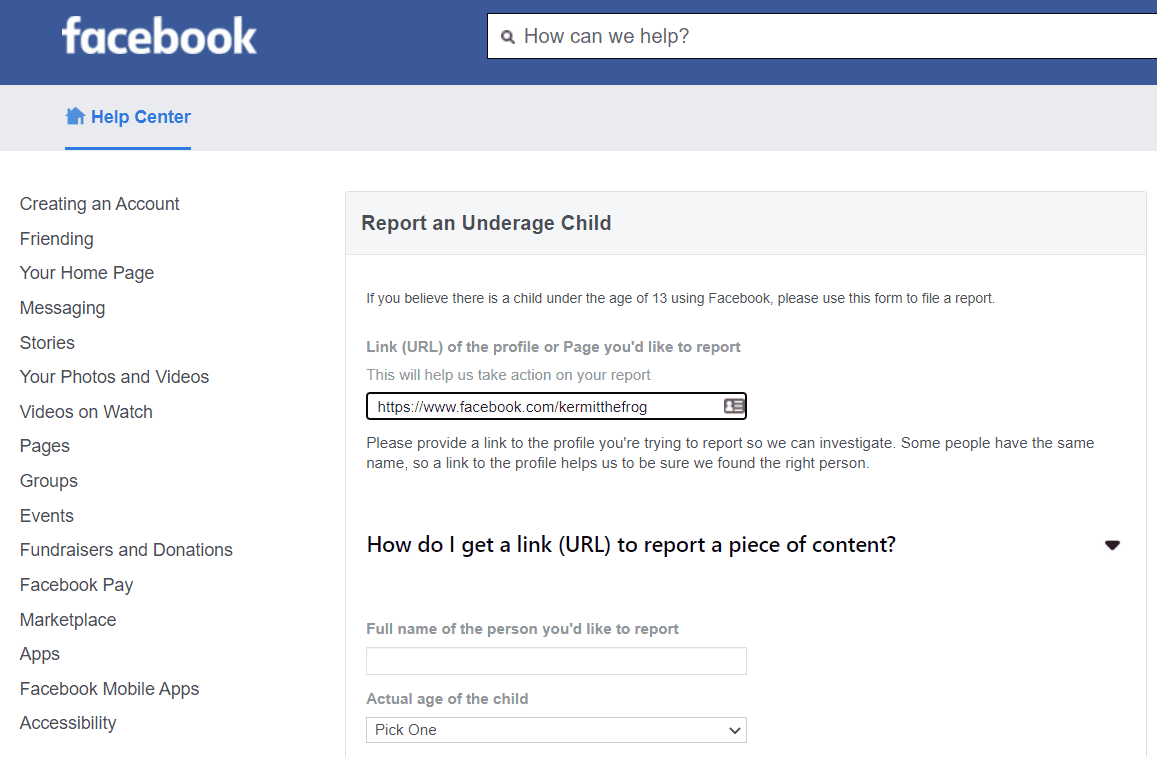This screenshot has height=757, width=1157.
Task: Open 'Fundraisers and Donations' topic
Action: click(x=126, y=550)
